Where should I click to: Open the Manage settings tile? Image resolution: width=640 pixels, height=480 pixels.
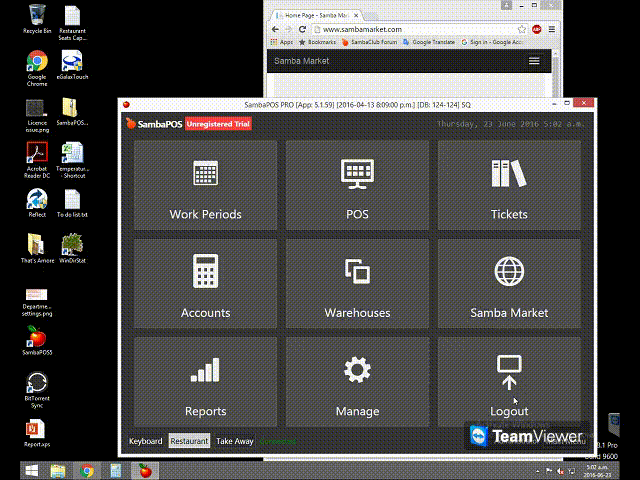(x=357, y=382)
